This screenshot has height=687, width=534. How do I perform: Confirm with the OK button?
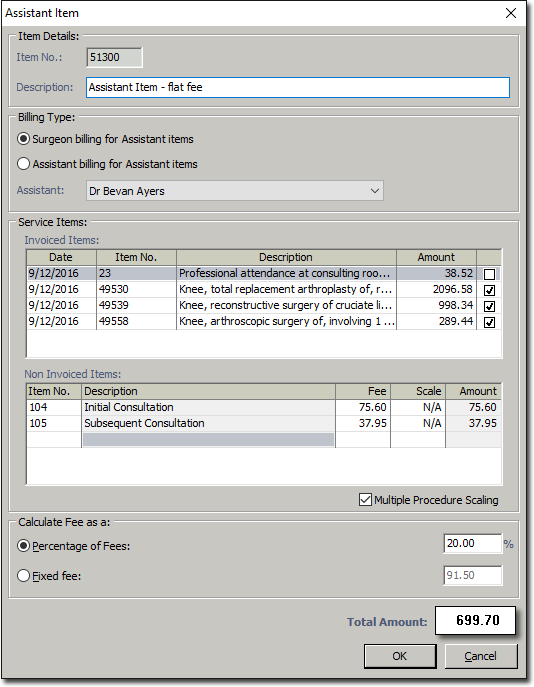(x=400, y=656)
